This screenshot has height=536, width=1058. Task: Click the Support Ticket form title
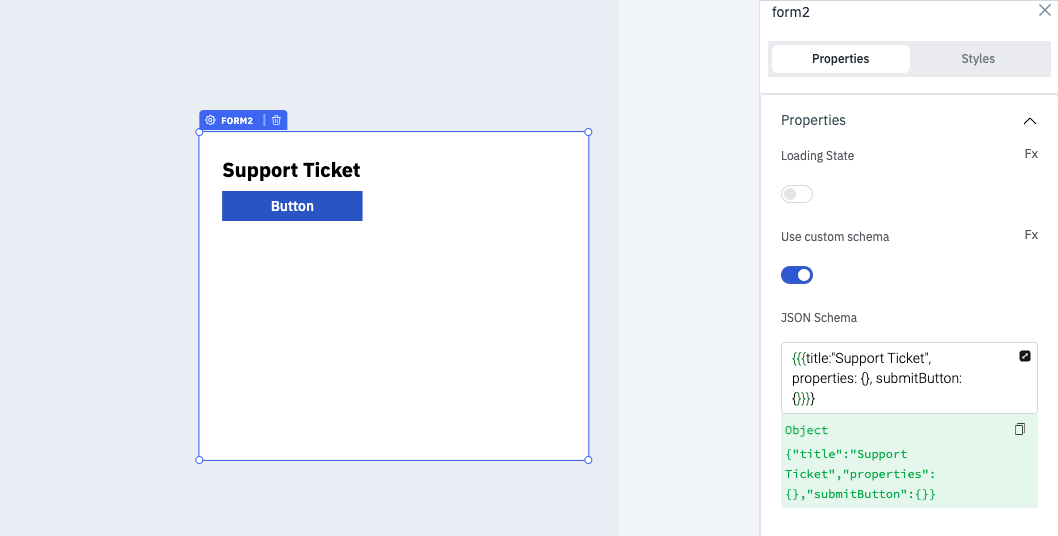(291, 170)
